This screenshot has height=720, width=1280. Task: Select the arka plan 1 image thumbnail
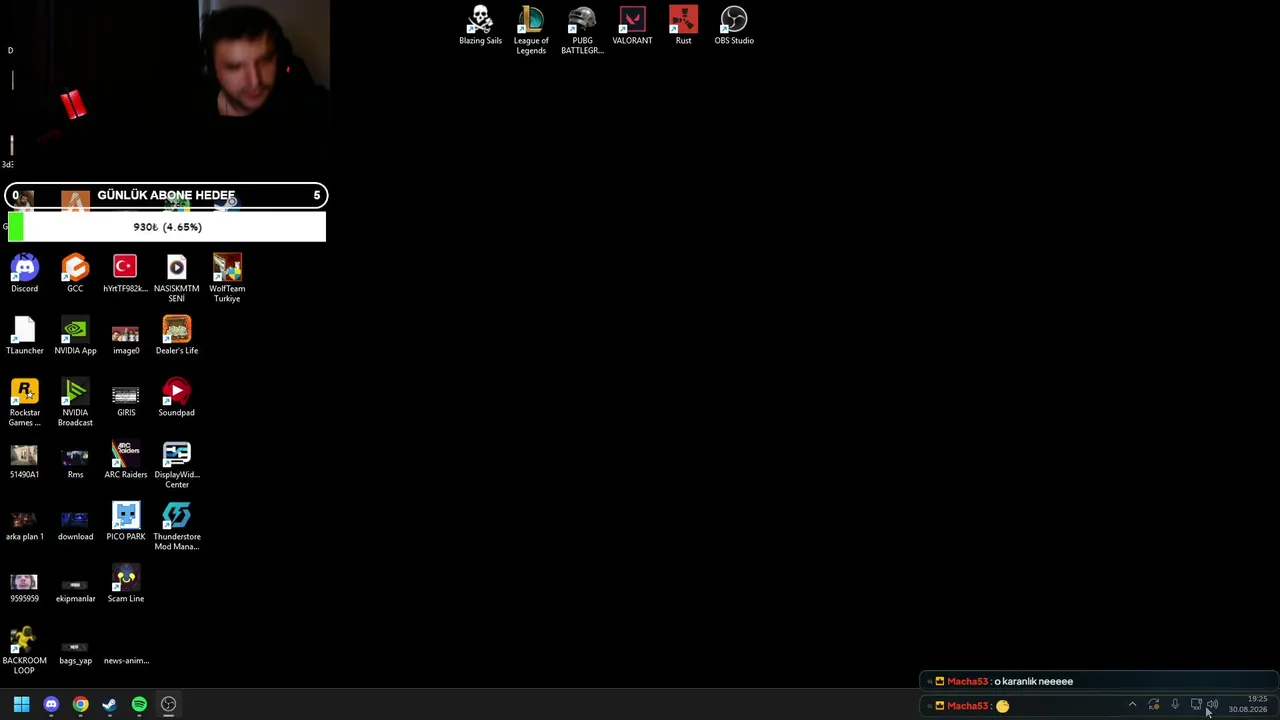[25, 522]
